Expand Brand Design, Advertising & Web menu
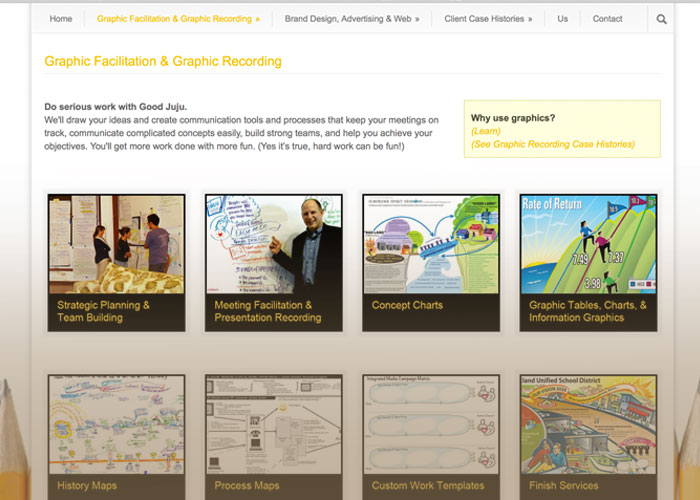Image resolution: width=700 pixels, height=500 pixels. 351,19
